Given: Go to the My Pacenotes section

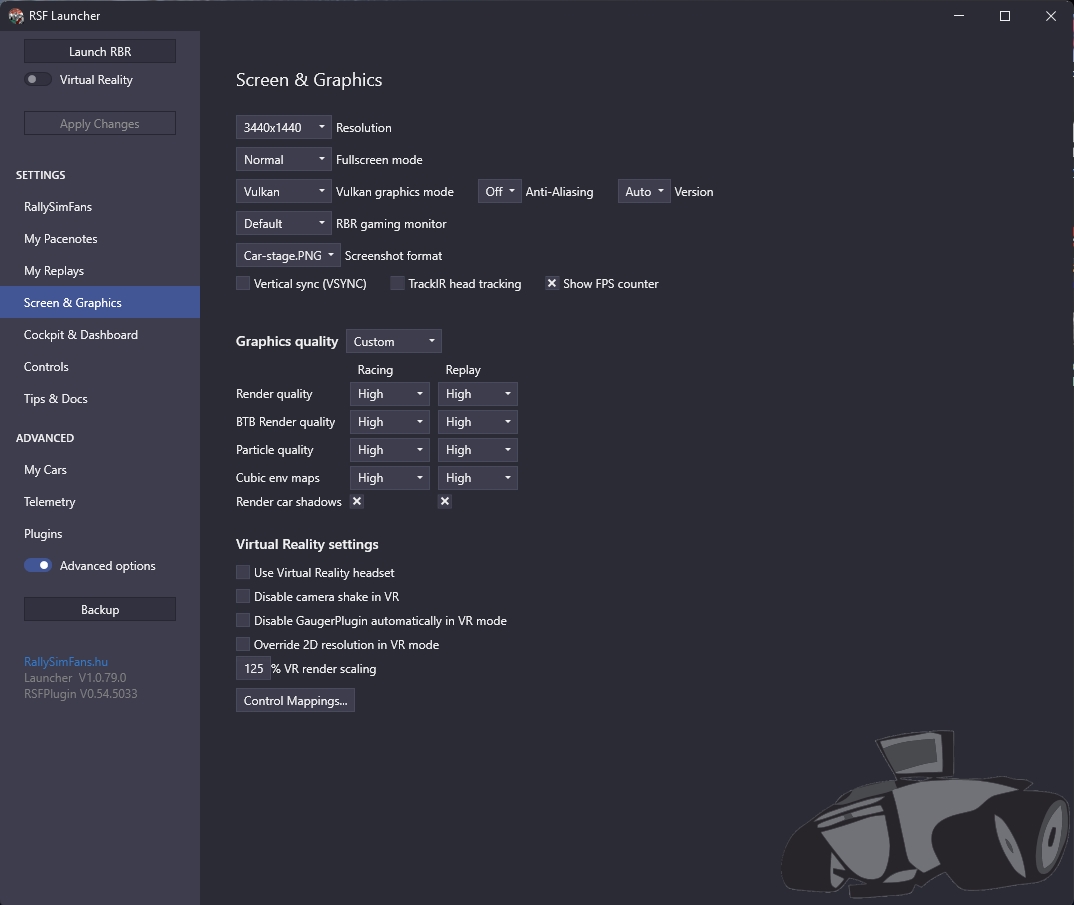Looking at the screenshot, I should (61, 239).
